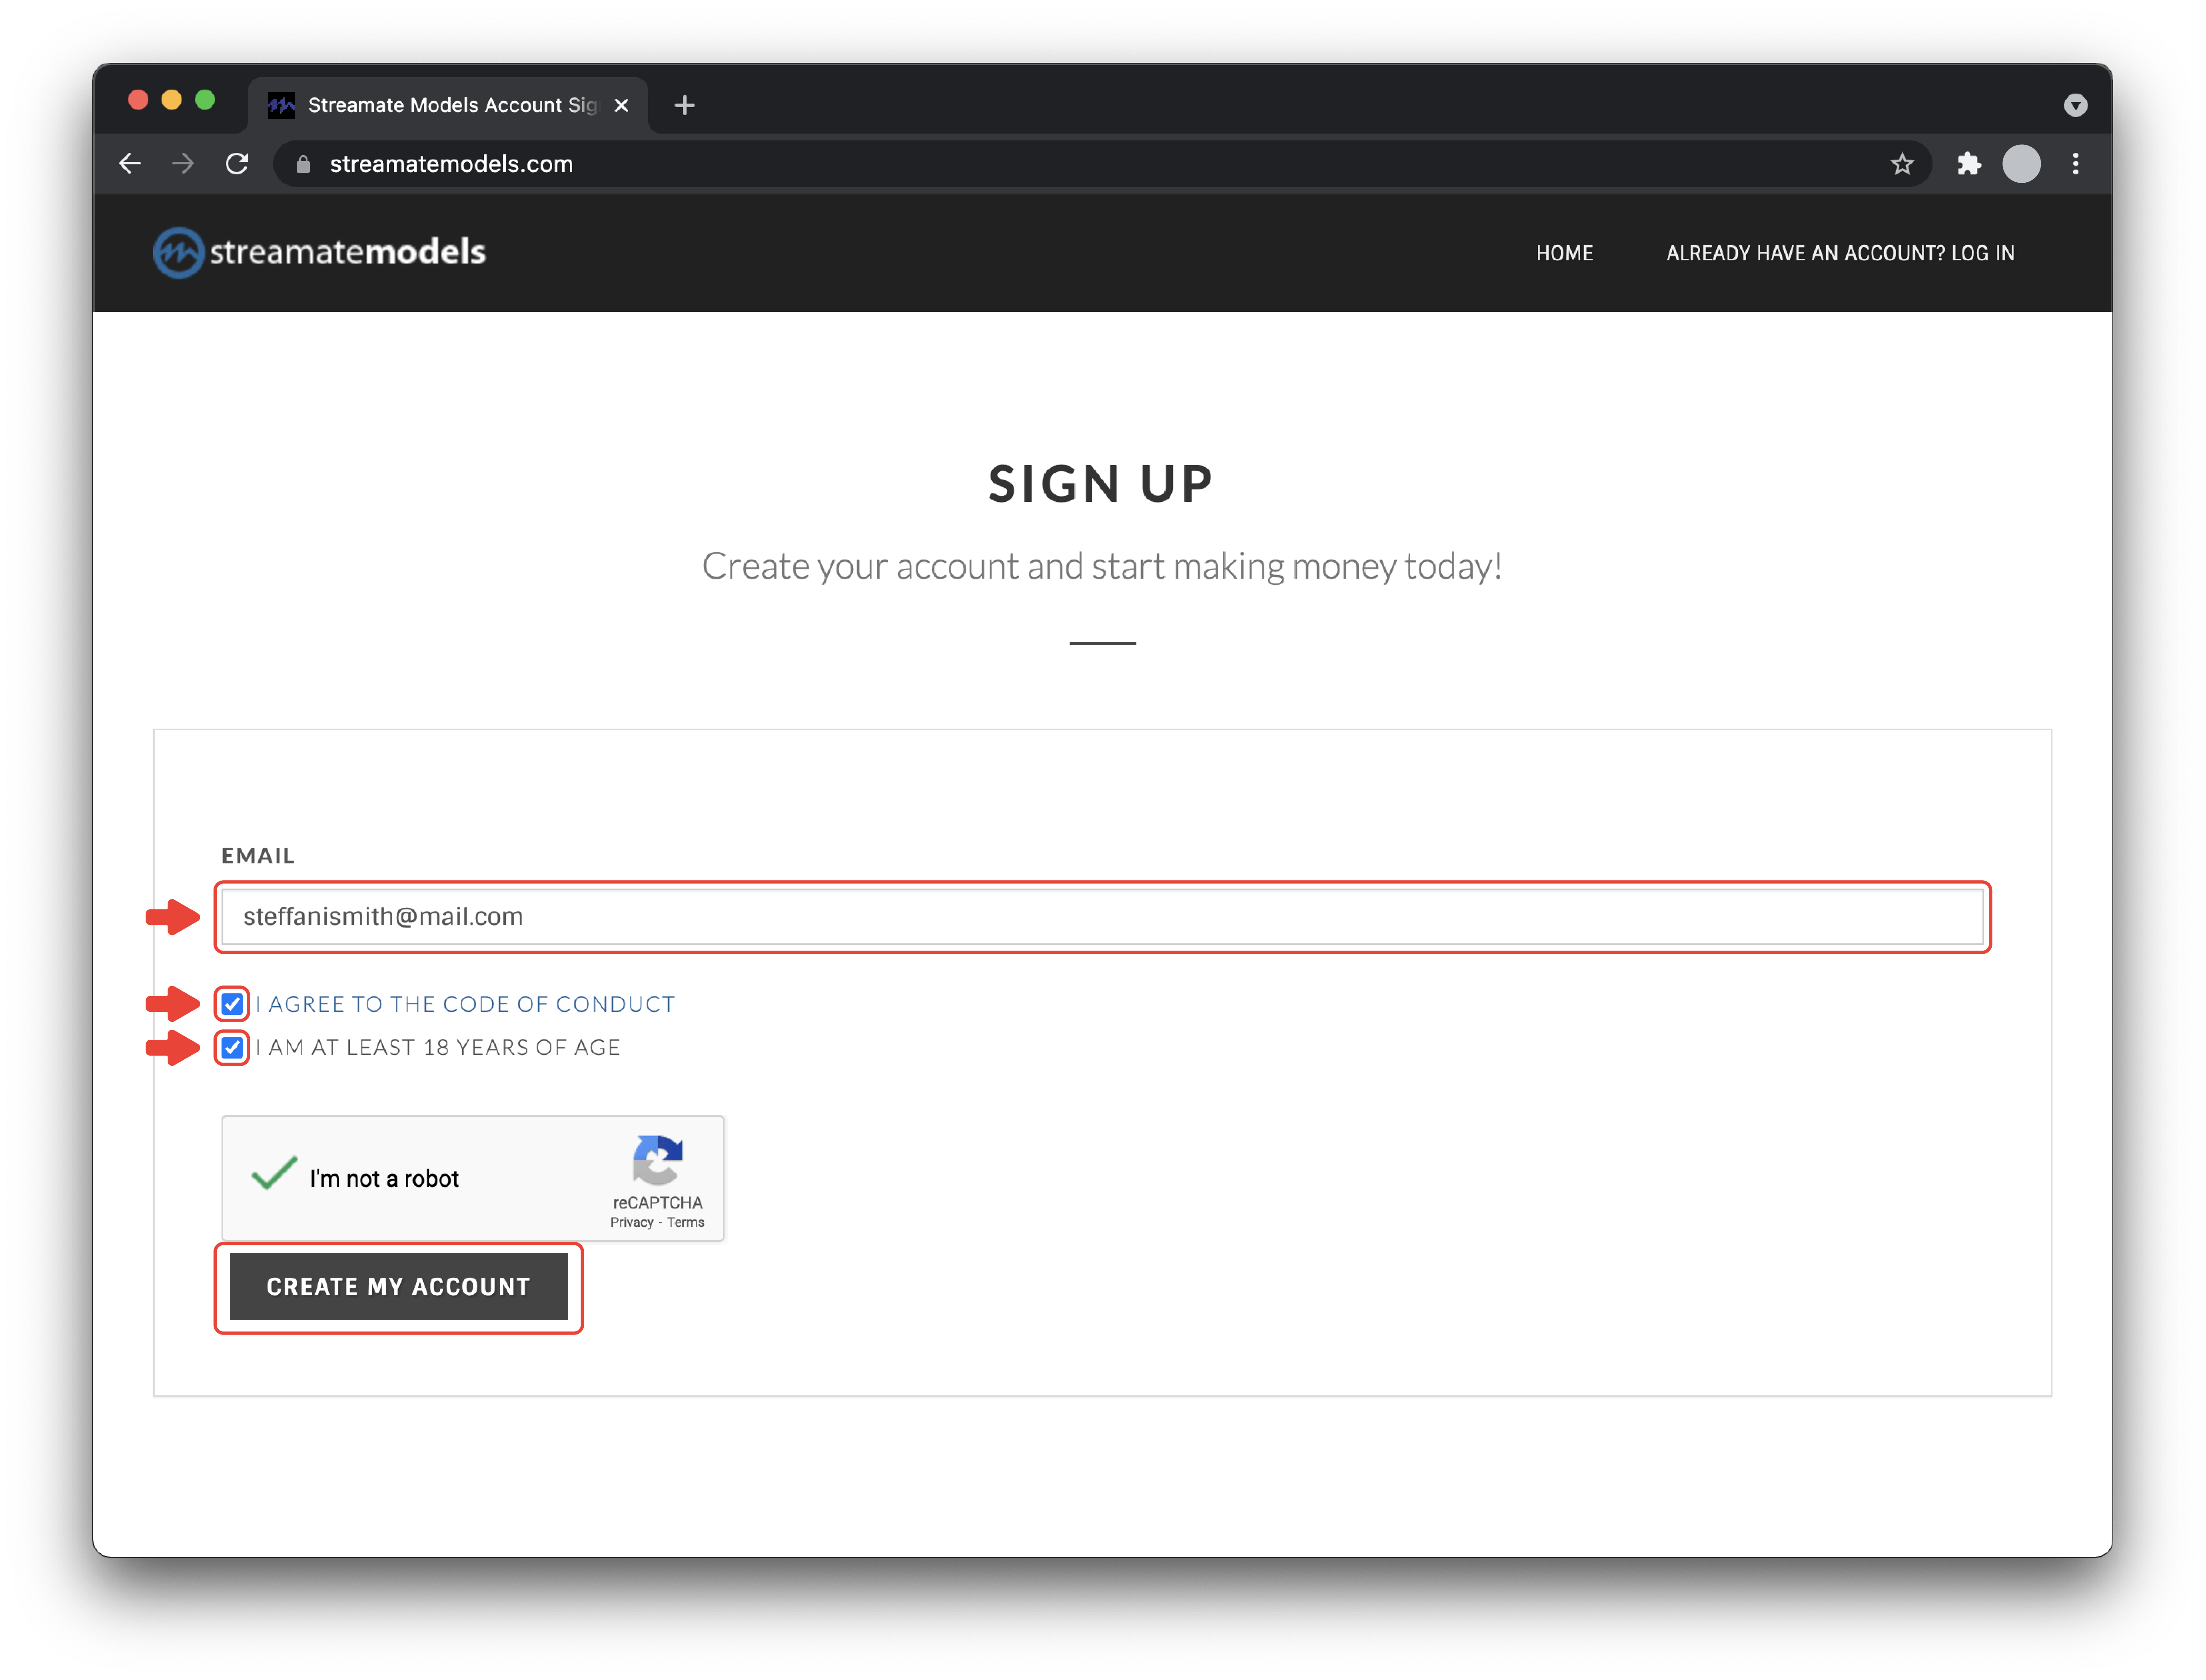Click the browser back arrow

130,164
